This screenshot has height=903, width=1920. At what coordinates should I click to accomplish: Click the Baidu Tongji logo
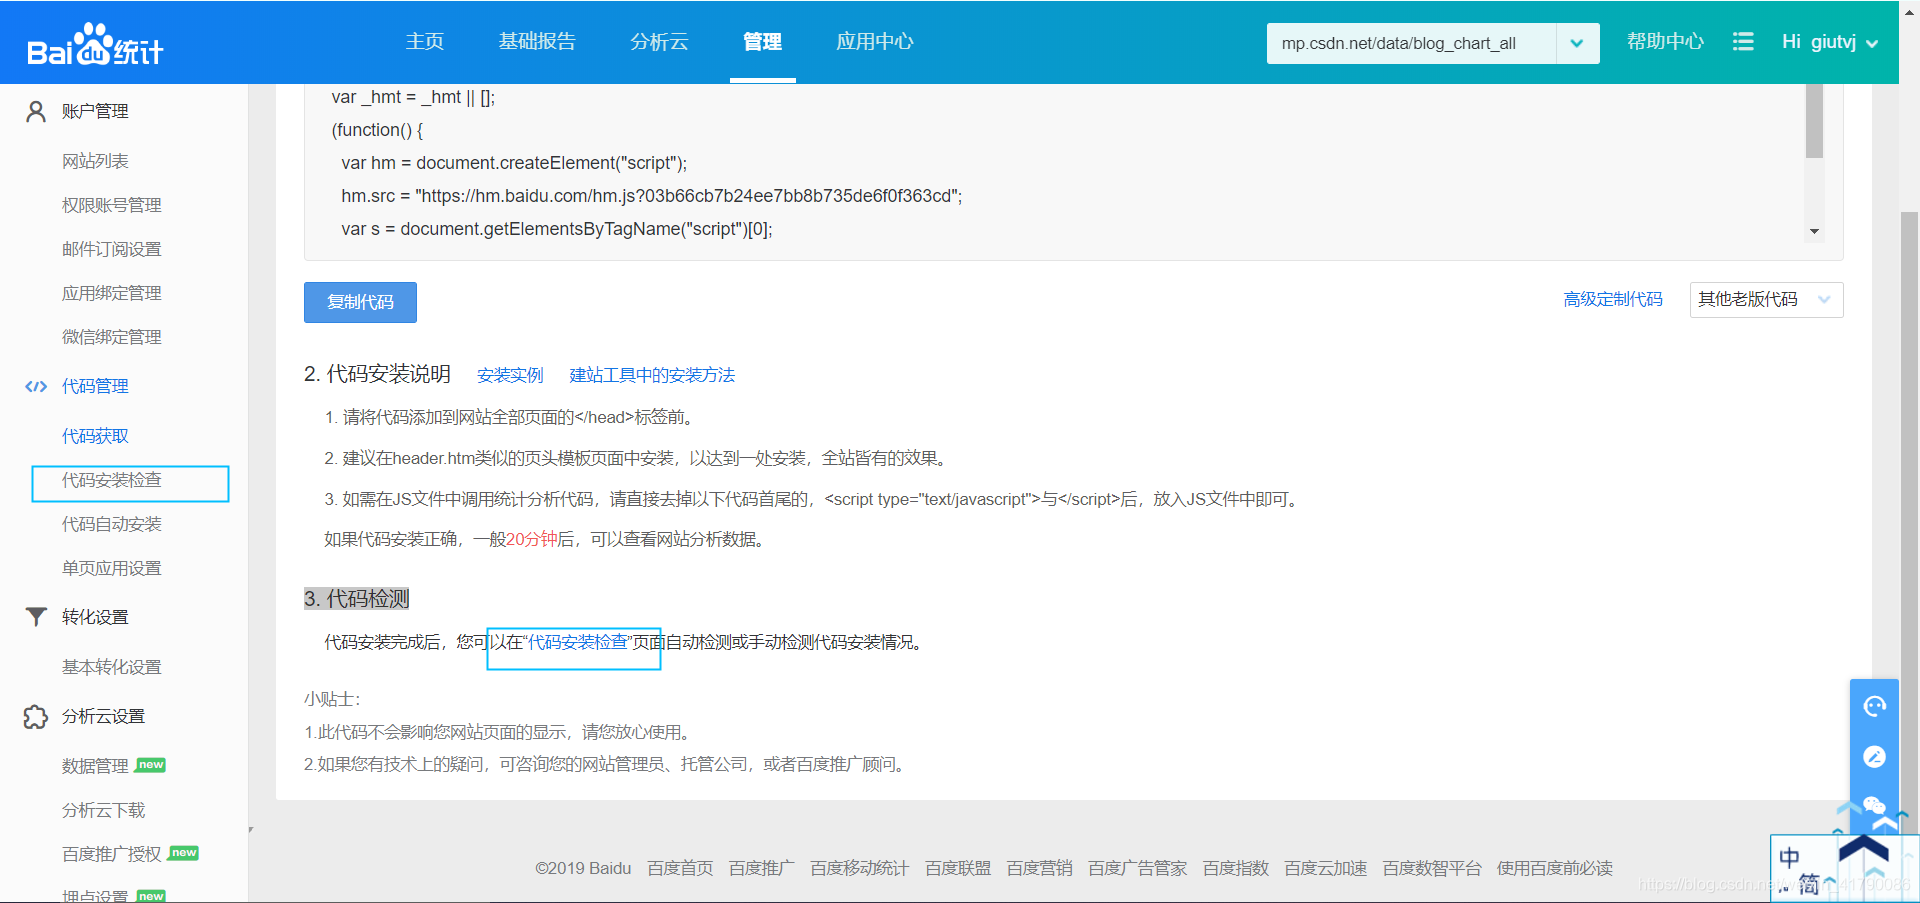tap(95, 45)
